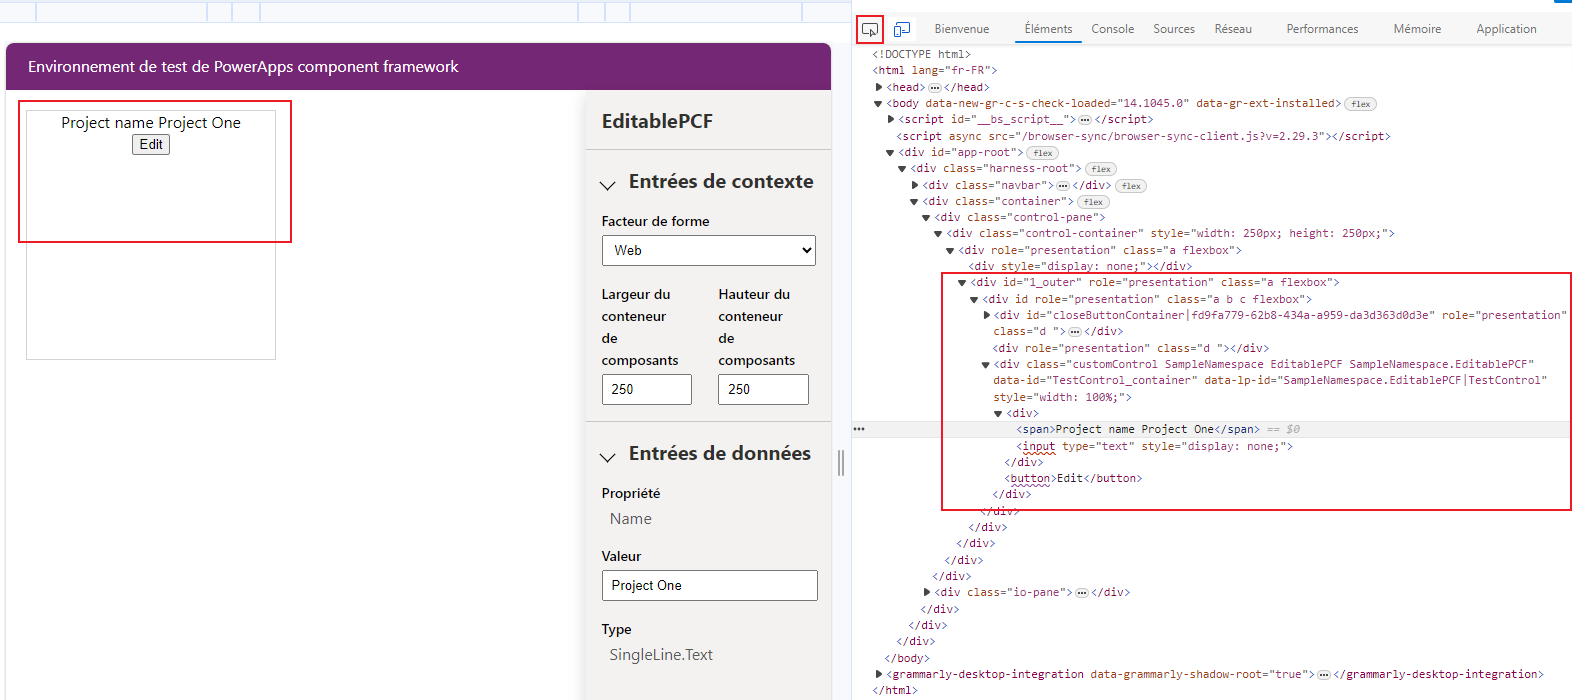Screen dimensions: 1572x700
Task: Collapse the Entrées de contexte section
Action: pyautogui.click(x=607, y=185)
